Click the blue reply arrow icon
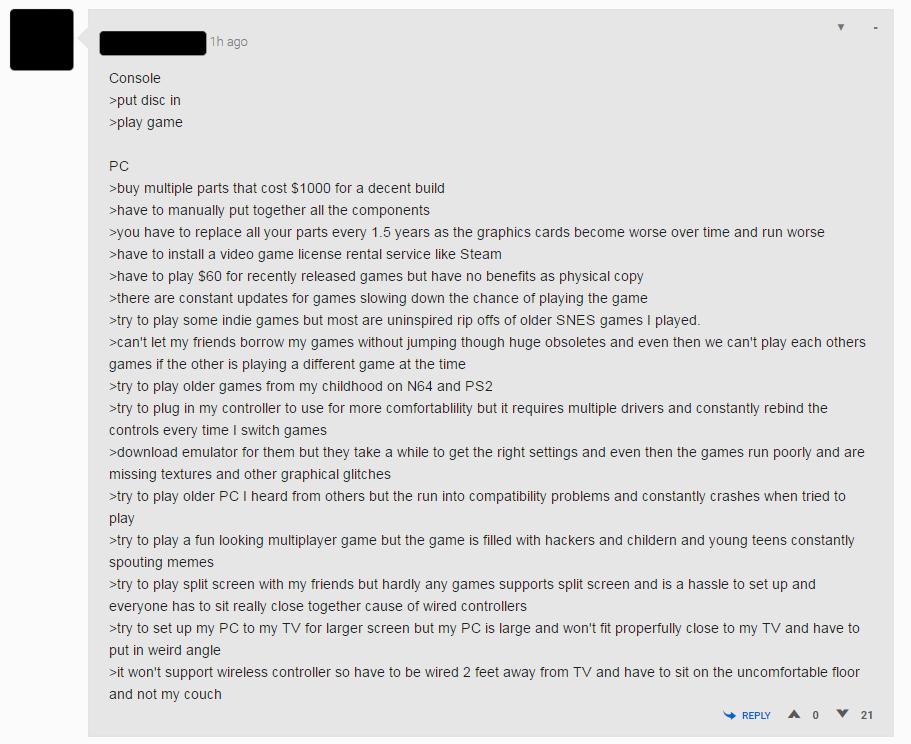 click(729, 716)
